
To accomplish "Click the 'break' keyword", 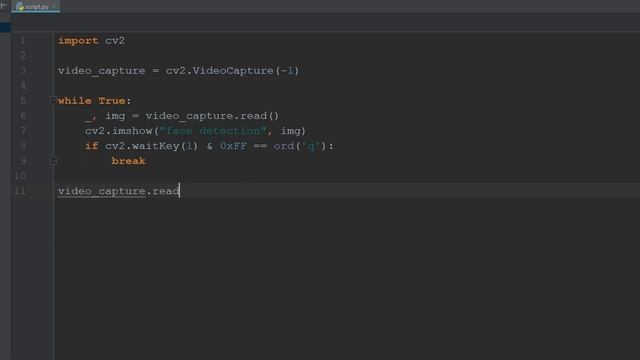I will tap(129, 161).
